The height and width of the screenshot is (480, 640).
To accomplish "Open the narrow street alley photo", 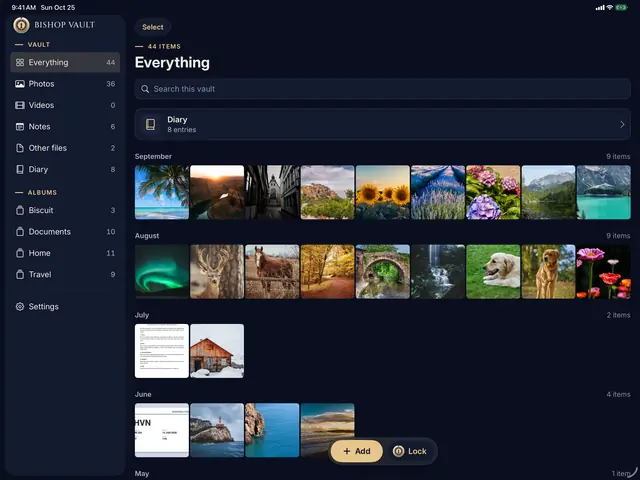I will (272, 192).
